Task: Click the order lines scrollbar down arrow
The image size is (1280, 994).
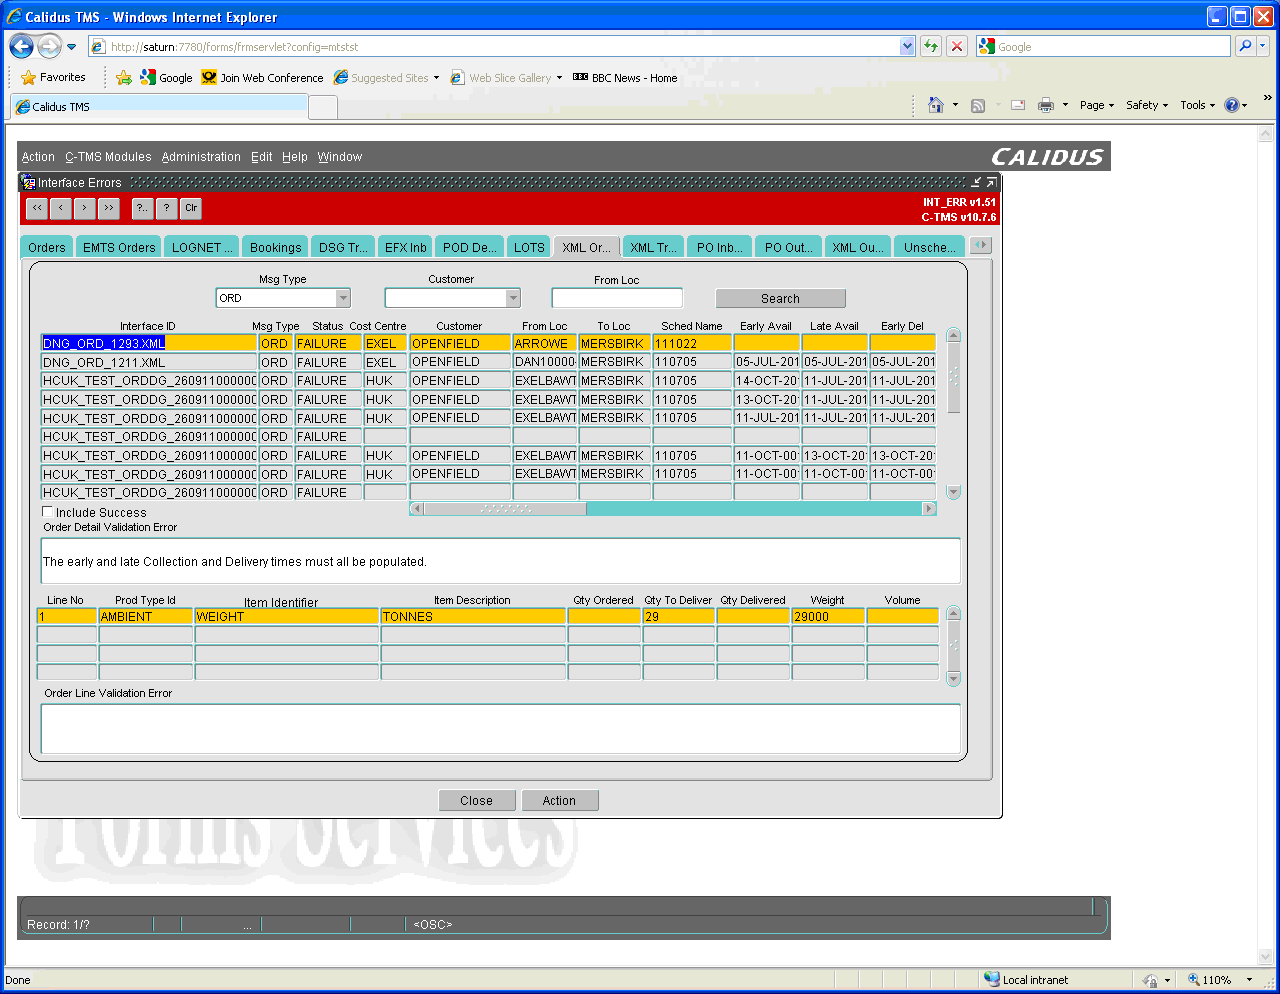Action: click(953, 678)
